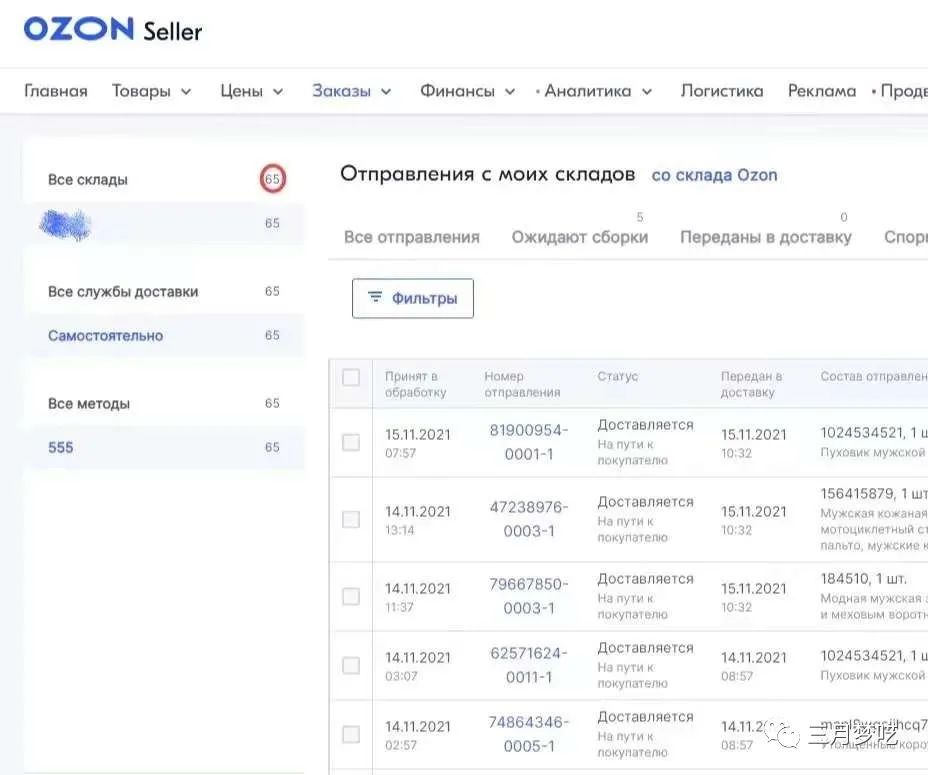
Task: Switch to Переданы в доставку tab
Action: click(765, 237)
